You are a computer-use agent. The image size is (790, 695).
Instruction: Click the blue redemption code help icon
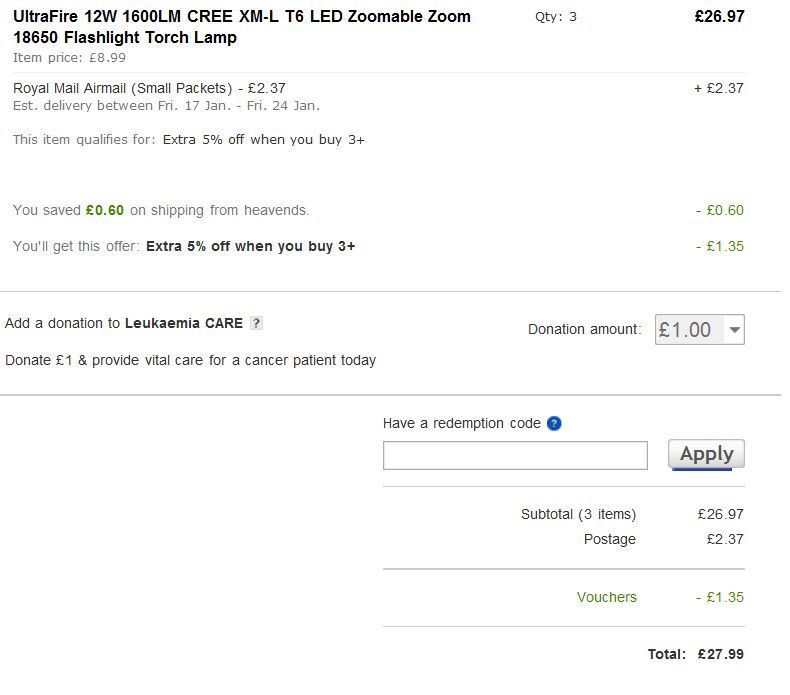[555, 423]
